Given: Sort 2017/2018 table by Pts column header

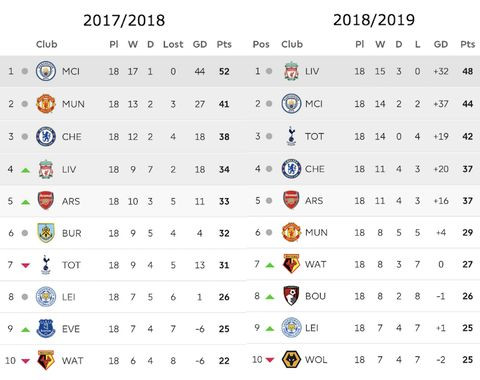Looking at the screenshot, I should coord(224,44).
